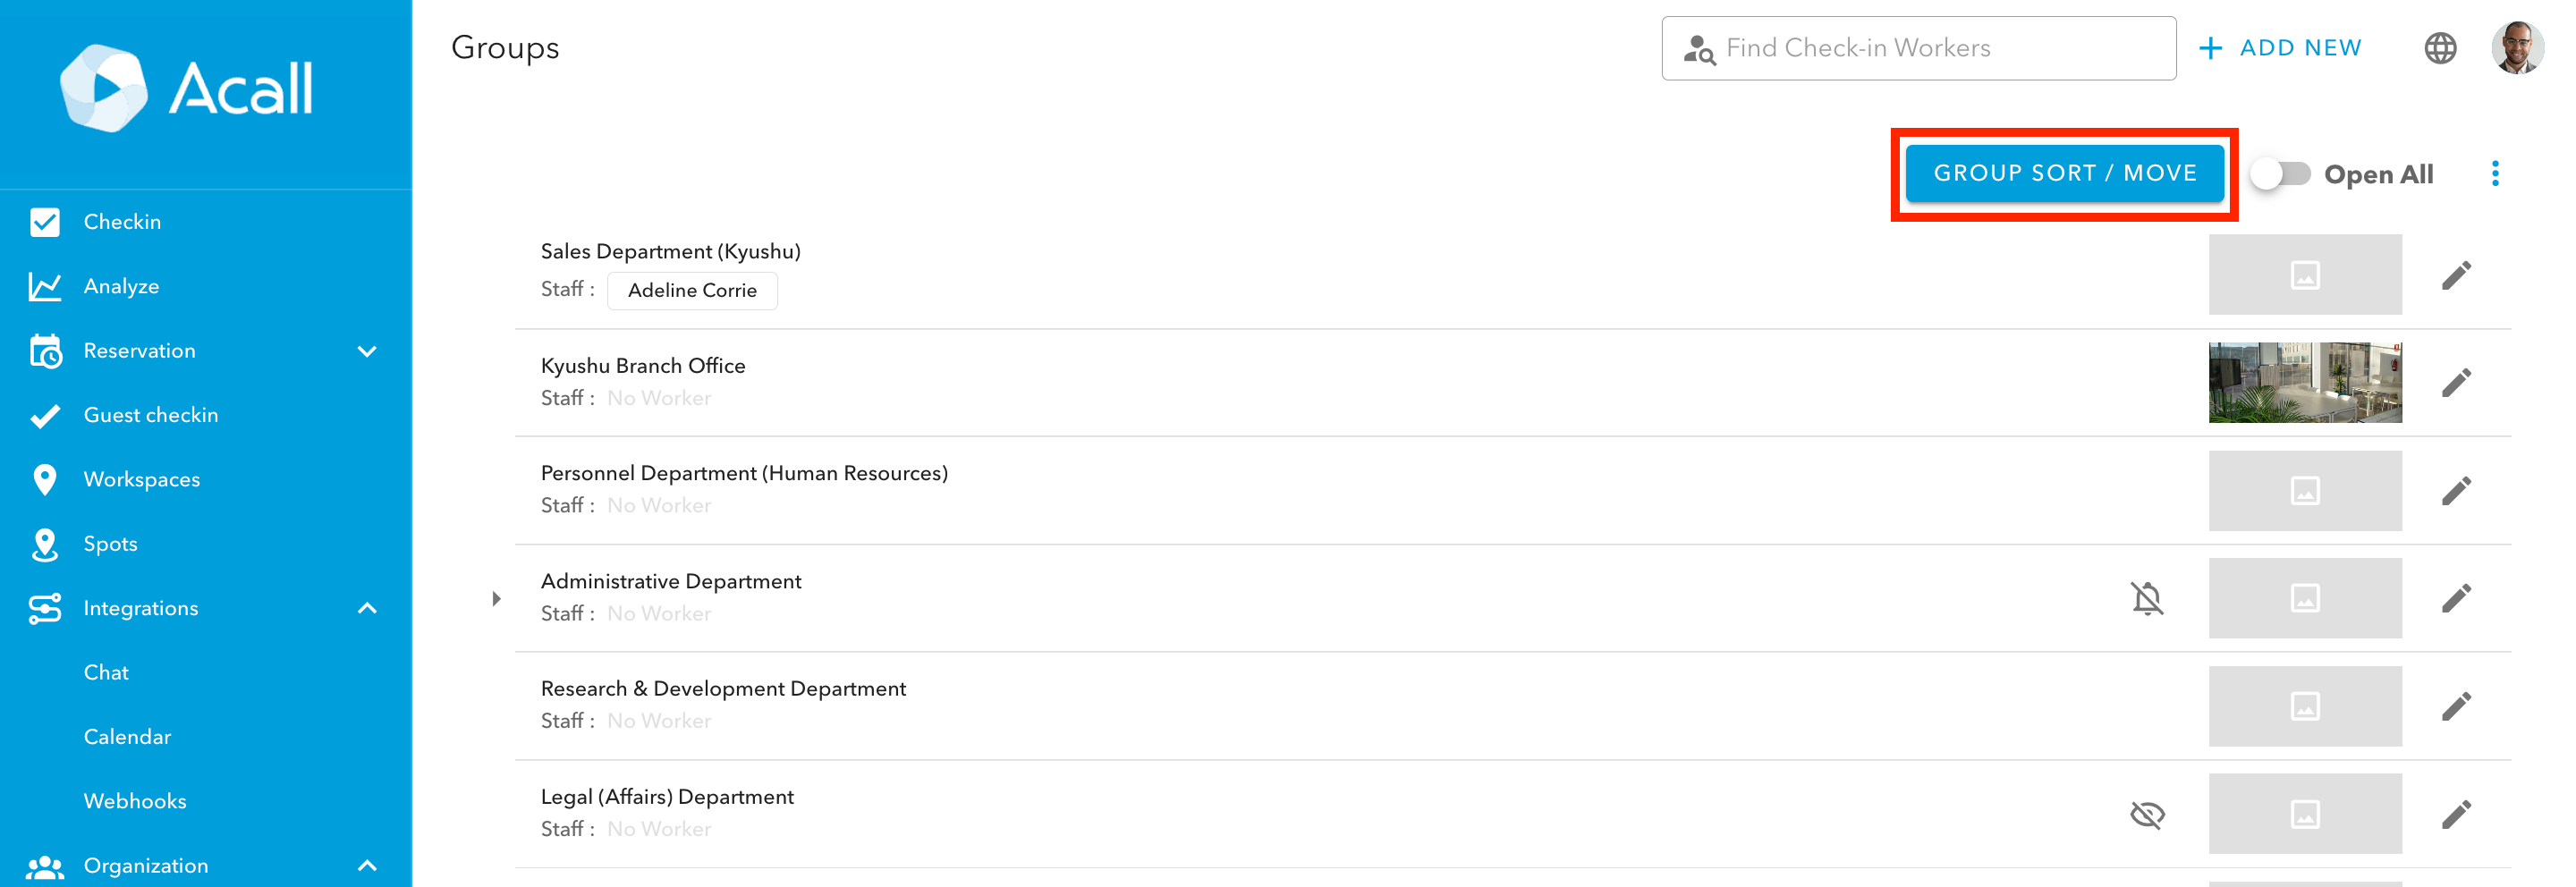
Task: Click the Acall logo
Action: click(x=187, y=88)
